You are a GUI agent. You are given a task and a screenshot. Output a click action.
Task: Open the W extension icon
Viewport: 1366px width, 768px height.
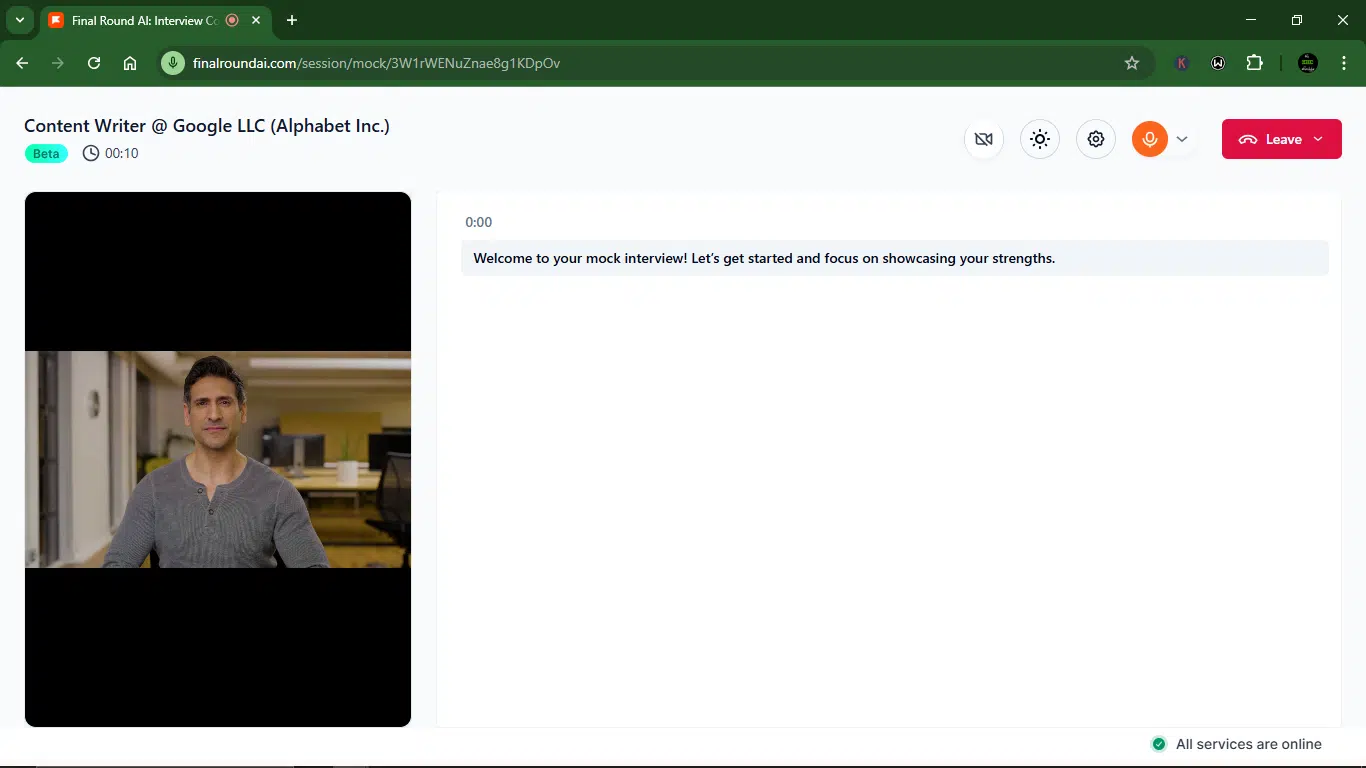click(1218, 63)
